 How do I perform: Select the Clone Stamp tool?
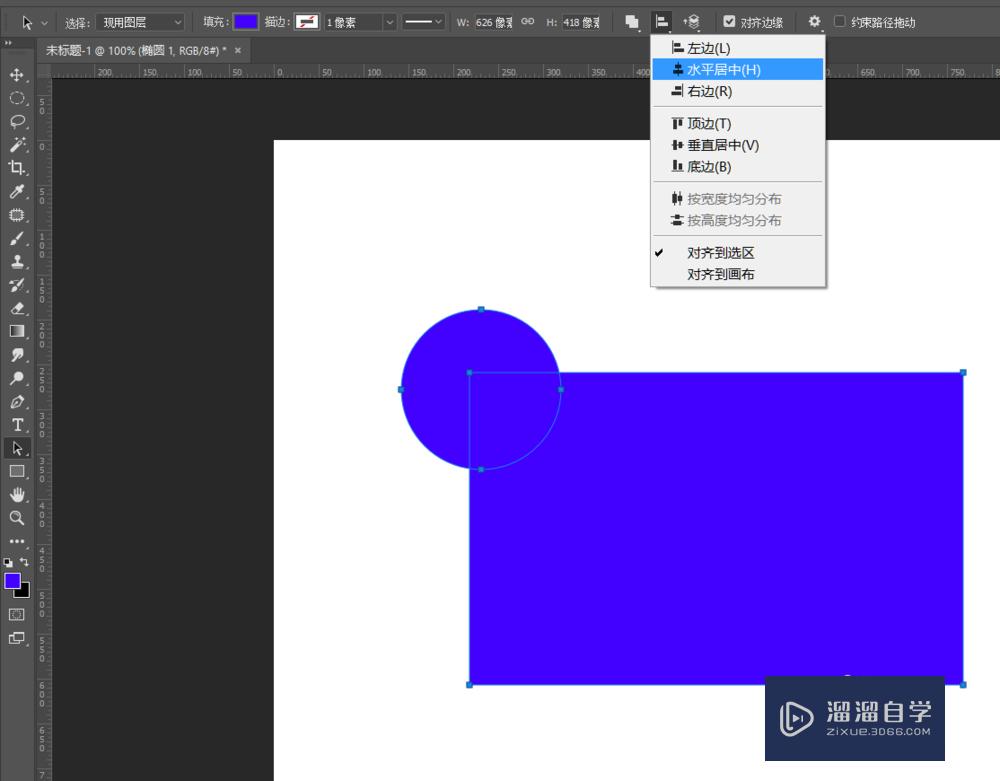point(17,261)
